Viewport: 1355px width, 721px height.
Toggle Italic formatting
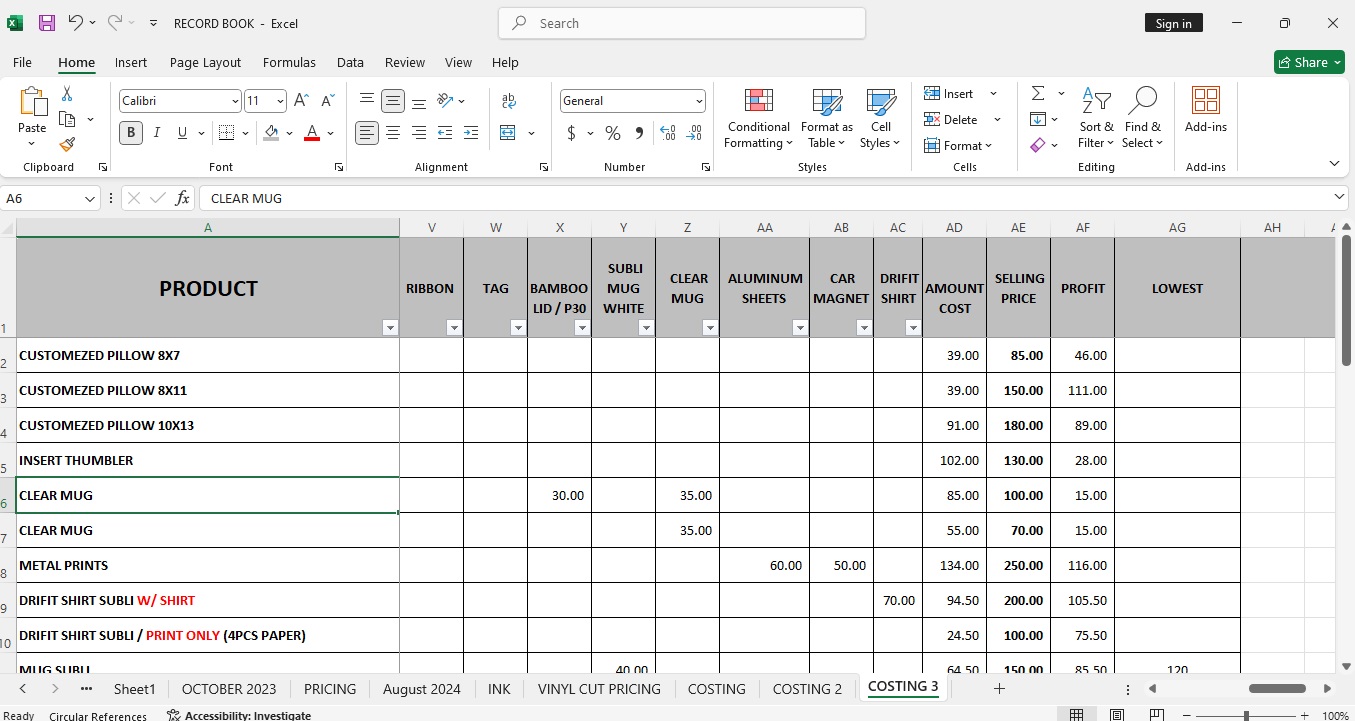157,133
